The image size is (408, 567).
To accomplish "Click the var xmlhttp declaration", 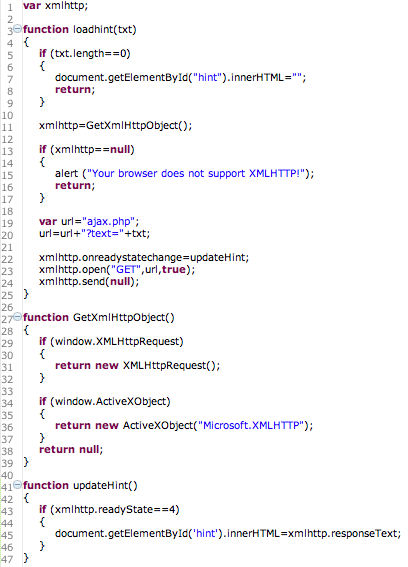I will (55, 6).
